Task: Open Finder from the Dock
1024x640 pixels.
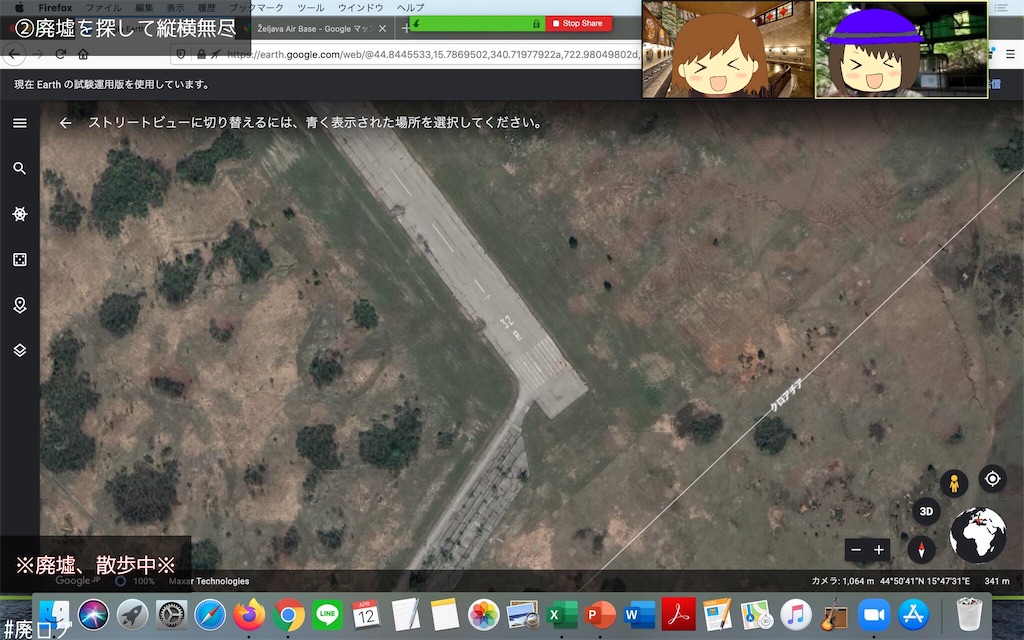Action: (x=55, y=615)
